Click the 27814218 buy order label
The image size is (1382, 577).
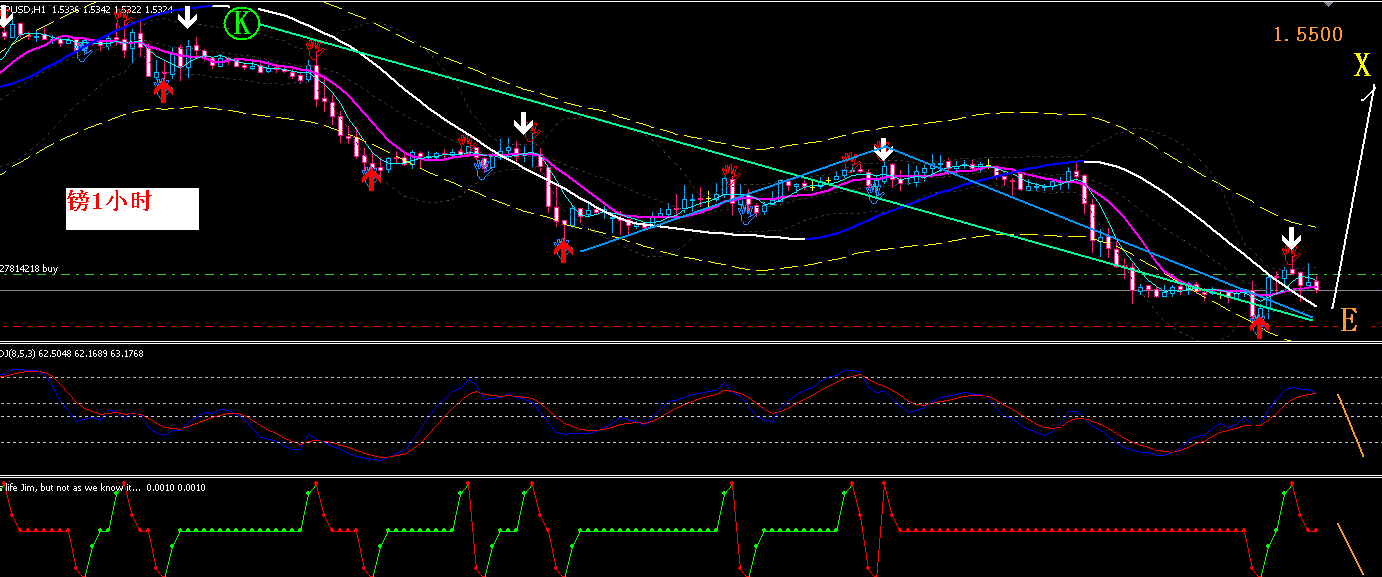tap(29, 268)
